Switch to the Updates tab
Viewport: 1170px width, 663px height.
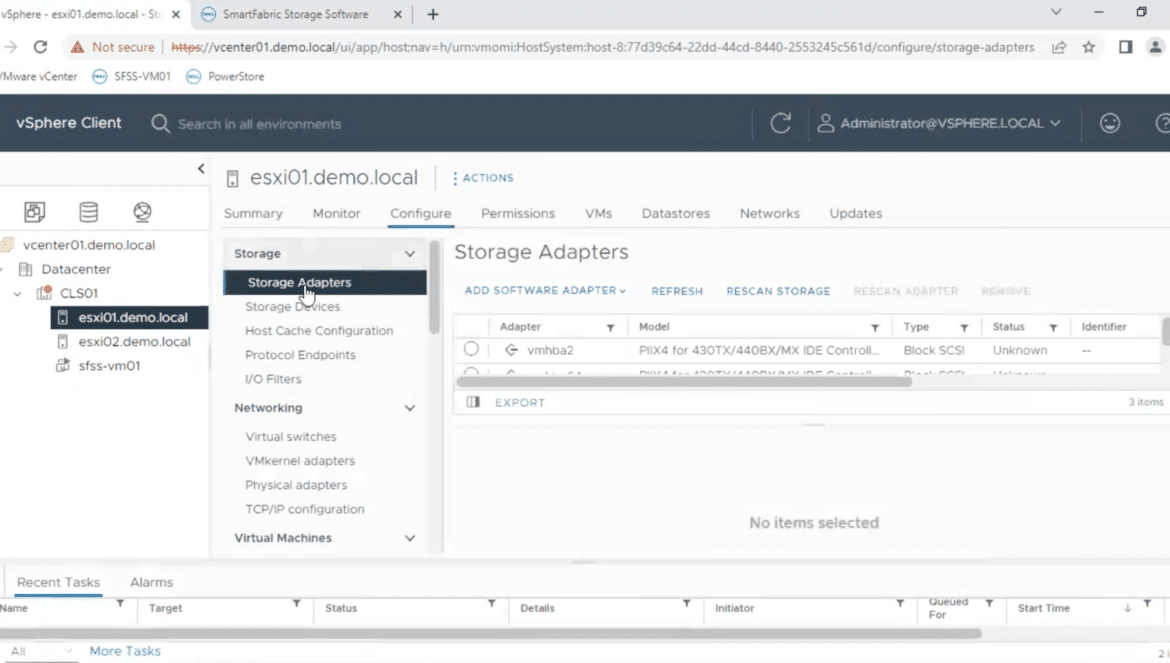pyautogui.click(x=855, y=213)
